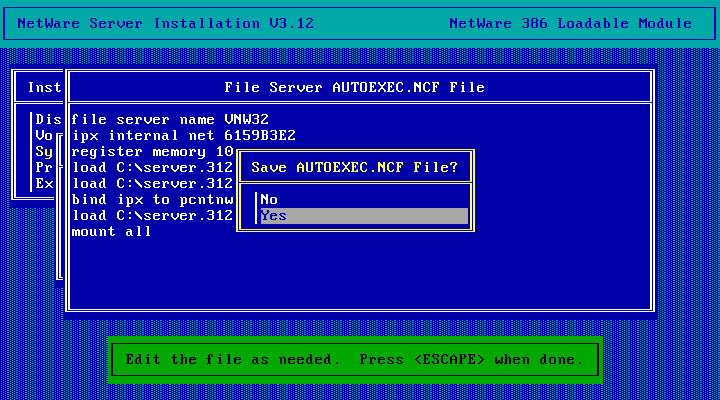This screenshot has width=720, height=400.
Task: Click the first 'load C:\server.312' line
Action: [152, 168]
